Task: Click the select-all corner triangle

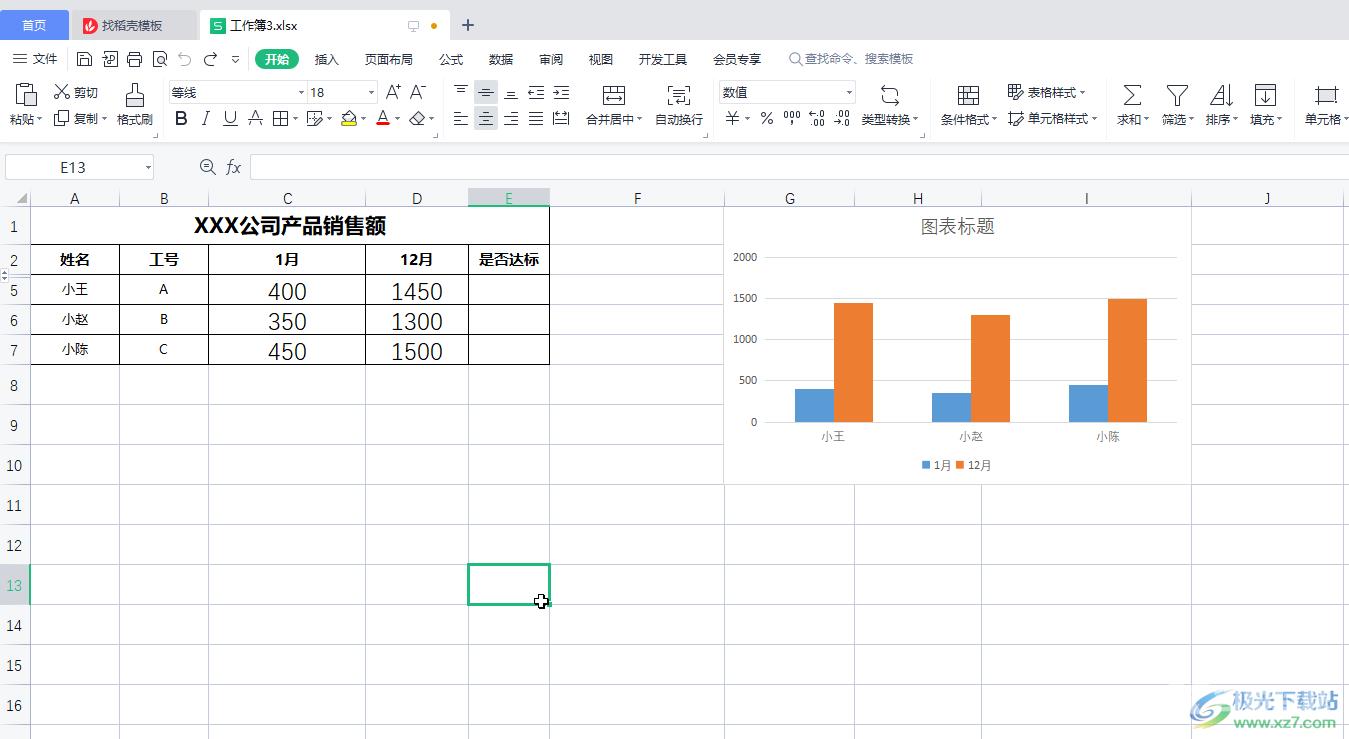Action: pyautogui.click(x=21, y=198)
